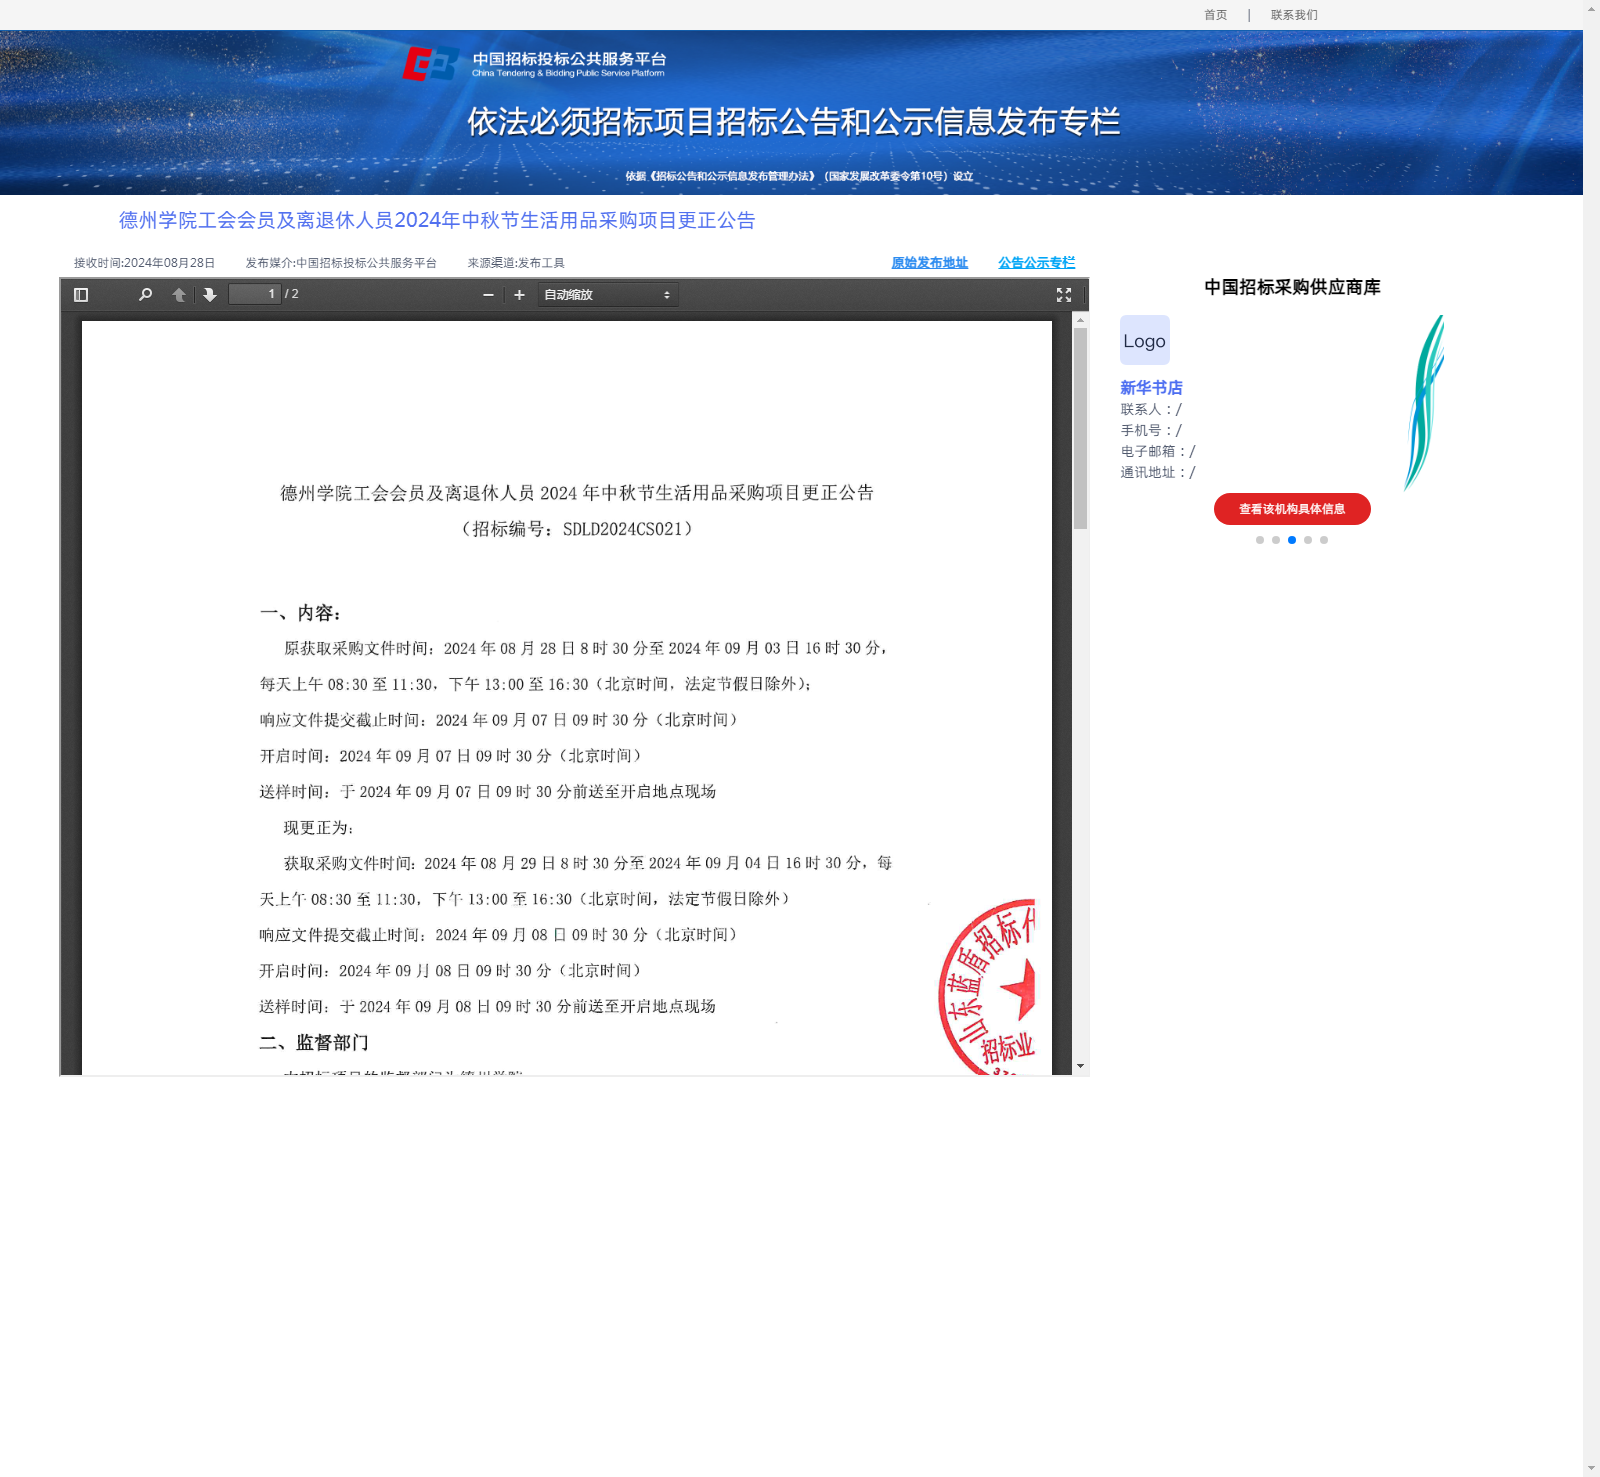The width and height of the screenshot is (1600, 1477).
Task: Go to 首页 in top bar
Action: [1216, 15]
